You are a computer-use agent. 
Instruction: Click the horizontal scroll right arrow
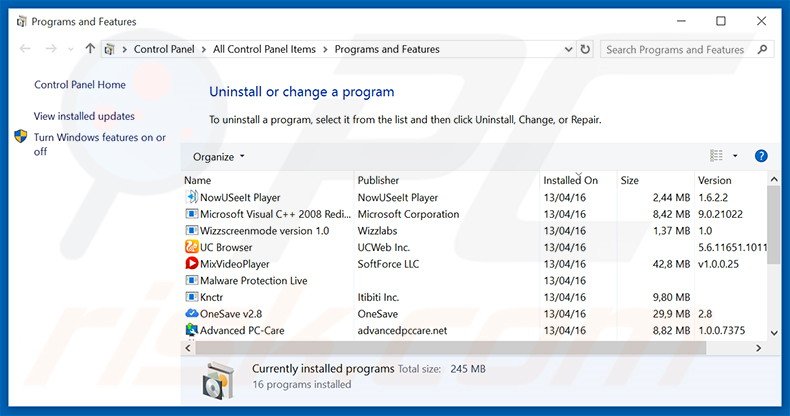coord(759,348)
